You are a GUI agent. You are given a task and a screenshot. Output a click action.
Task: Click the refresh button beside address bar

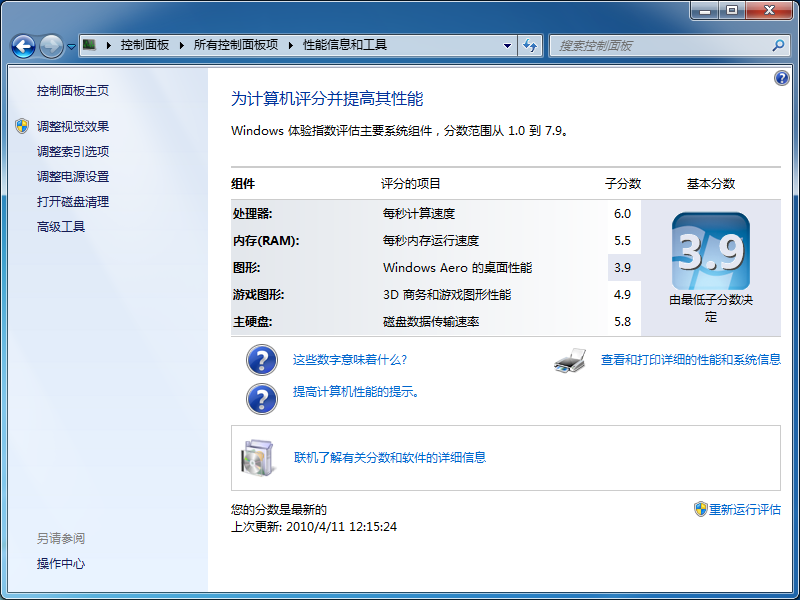click(530, 45)
